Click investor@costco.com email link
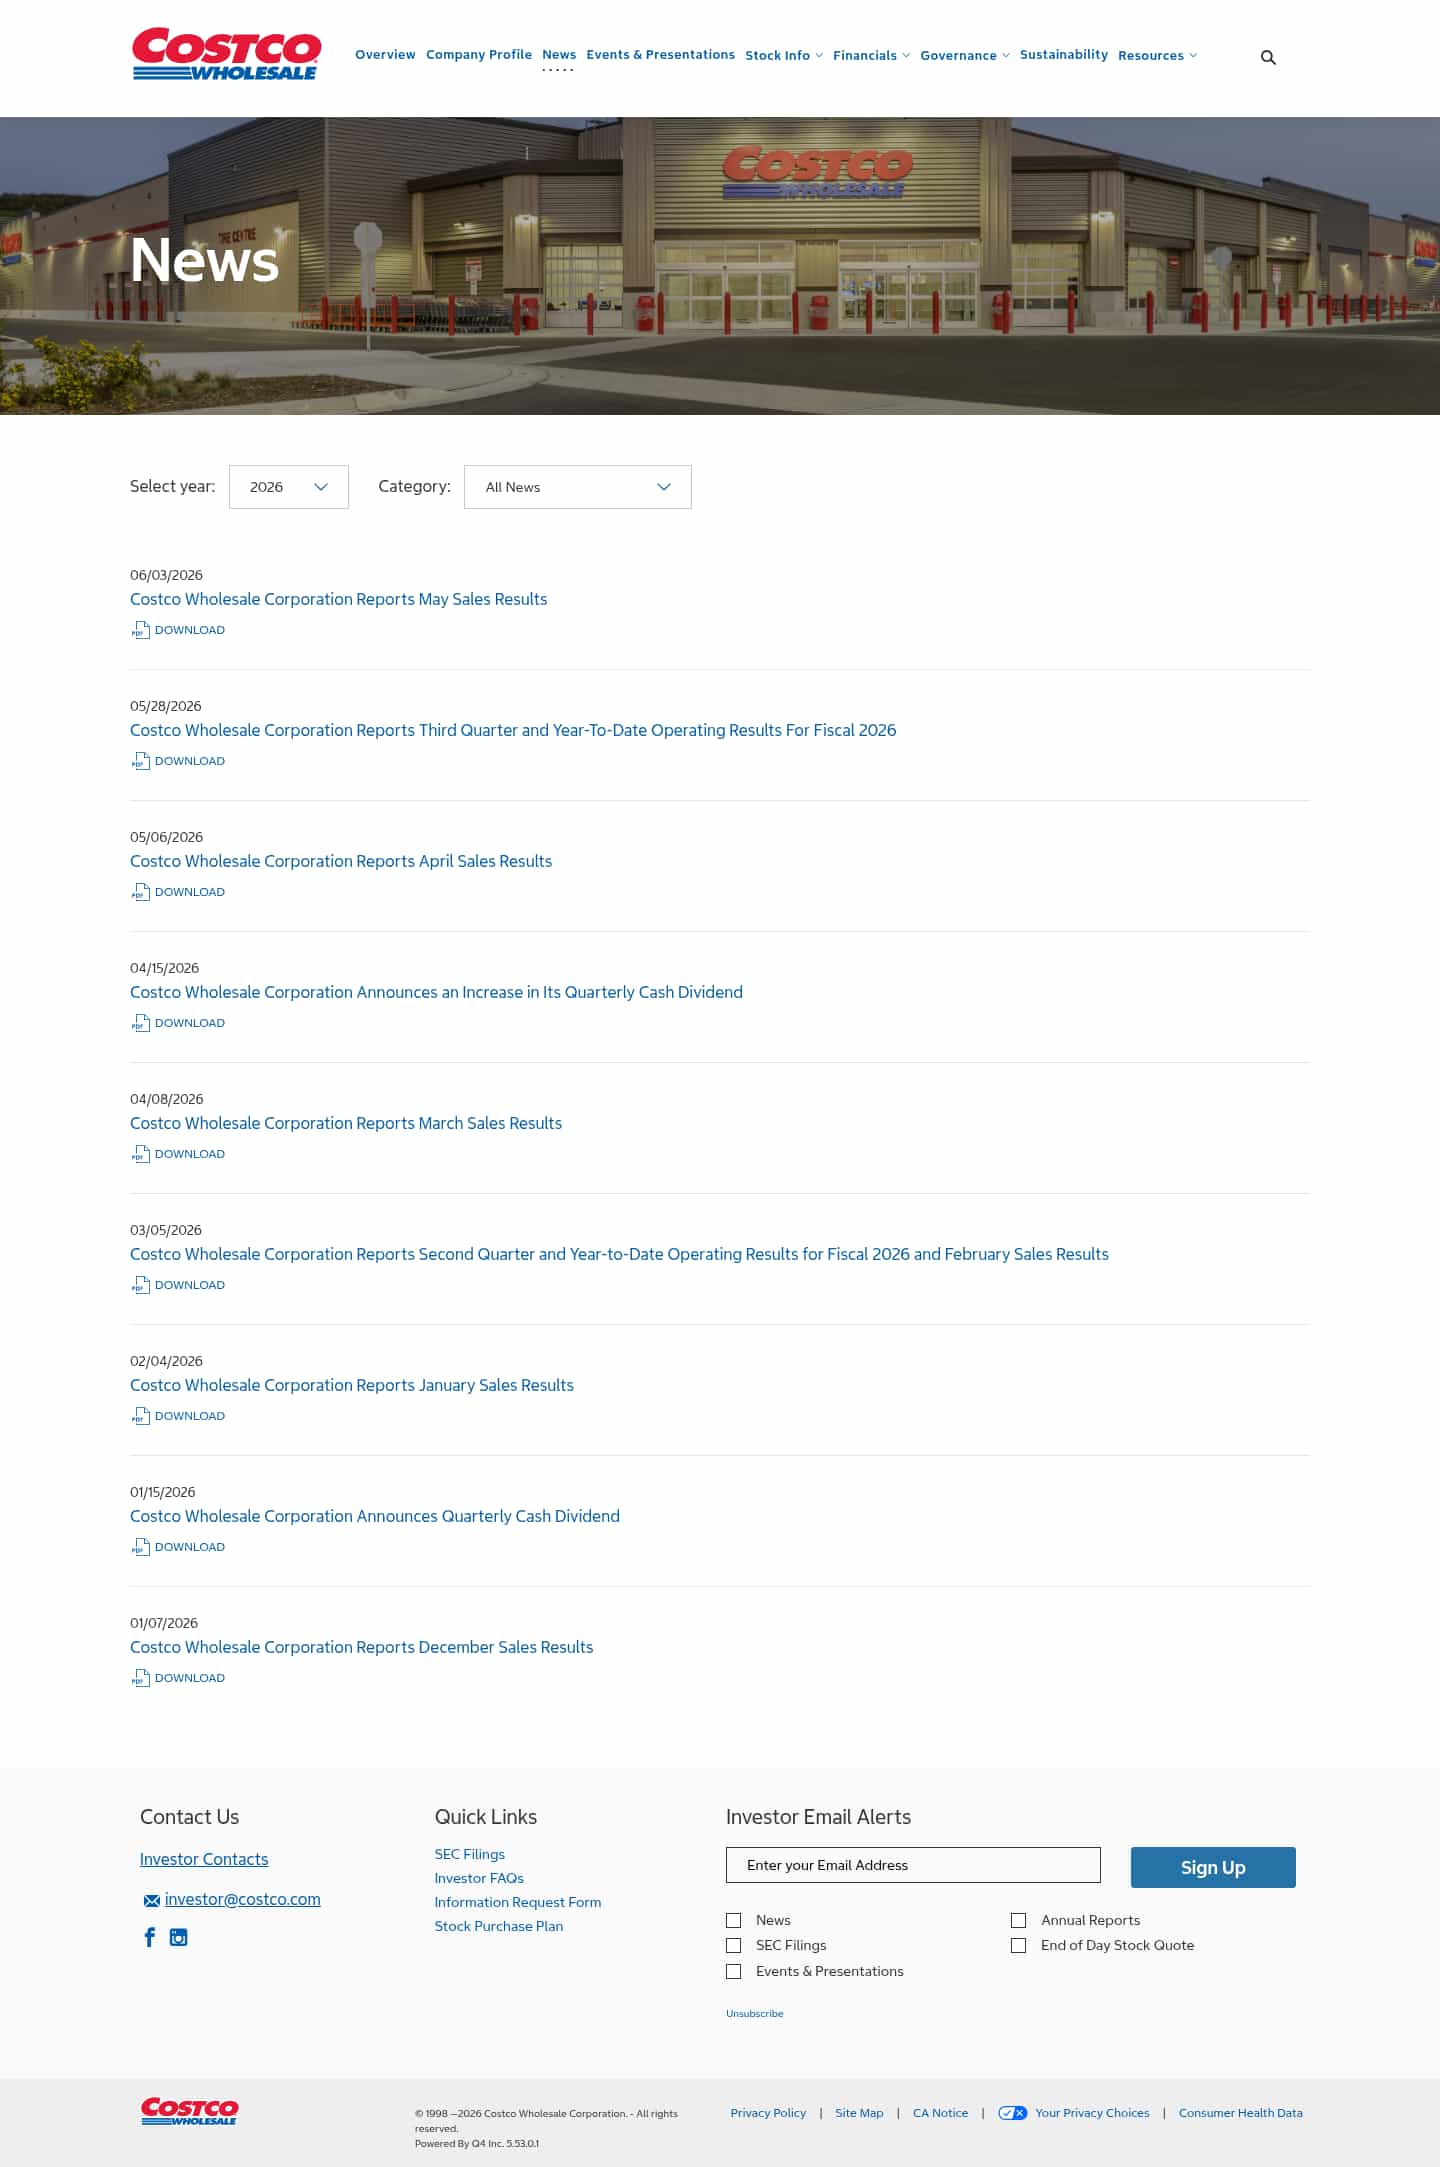 243,1899
